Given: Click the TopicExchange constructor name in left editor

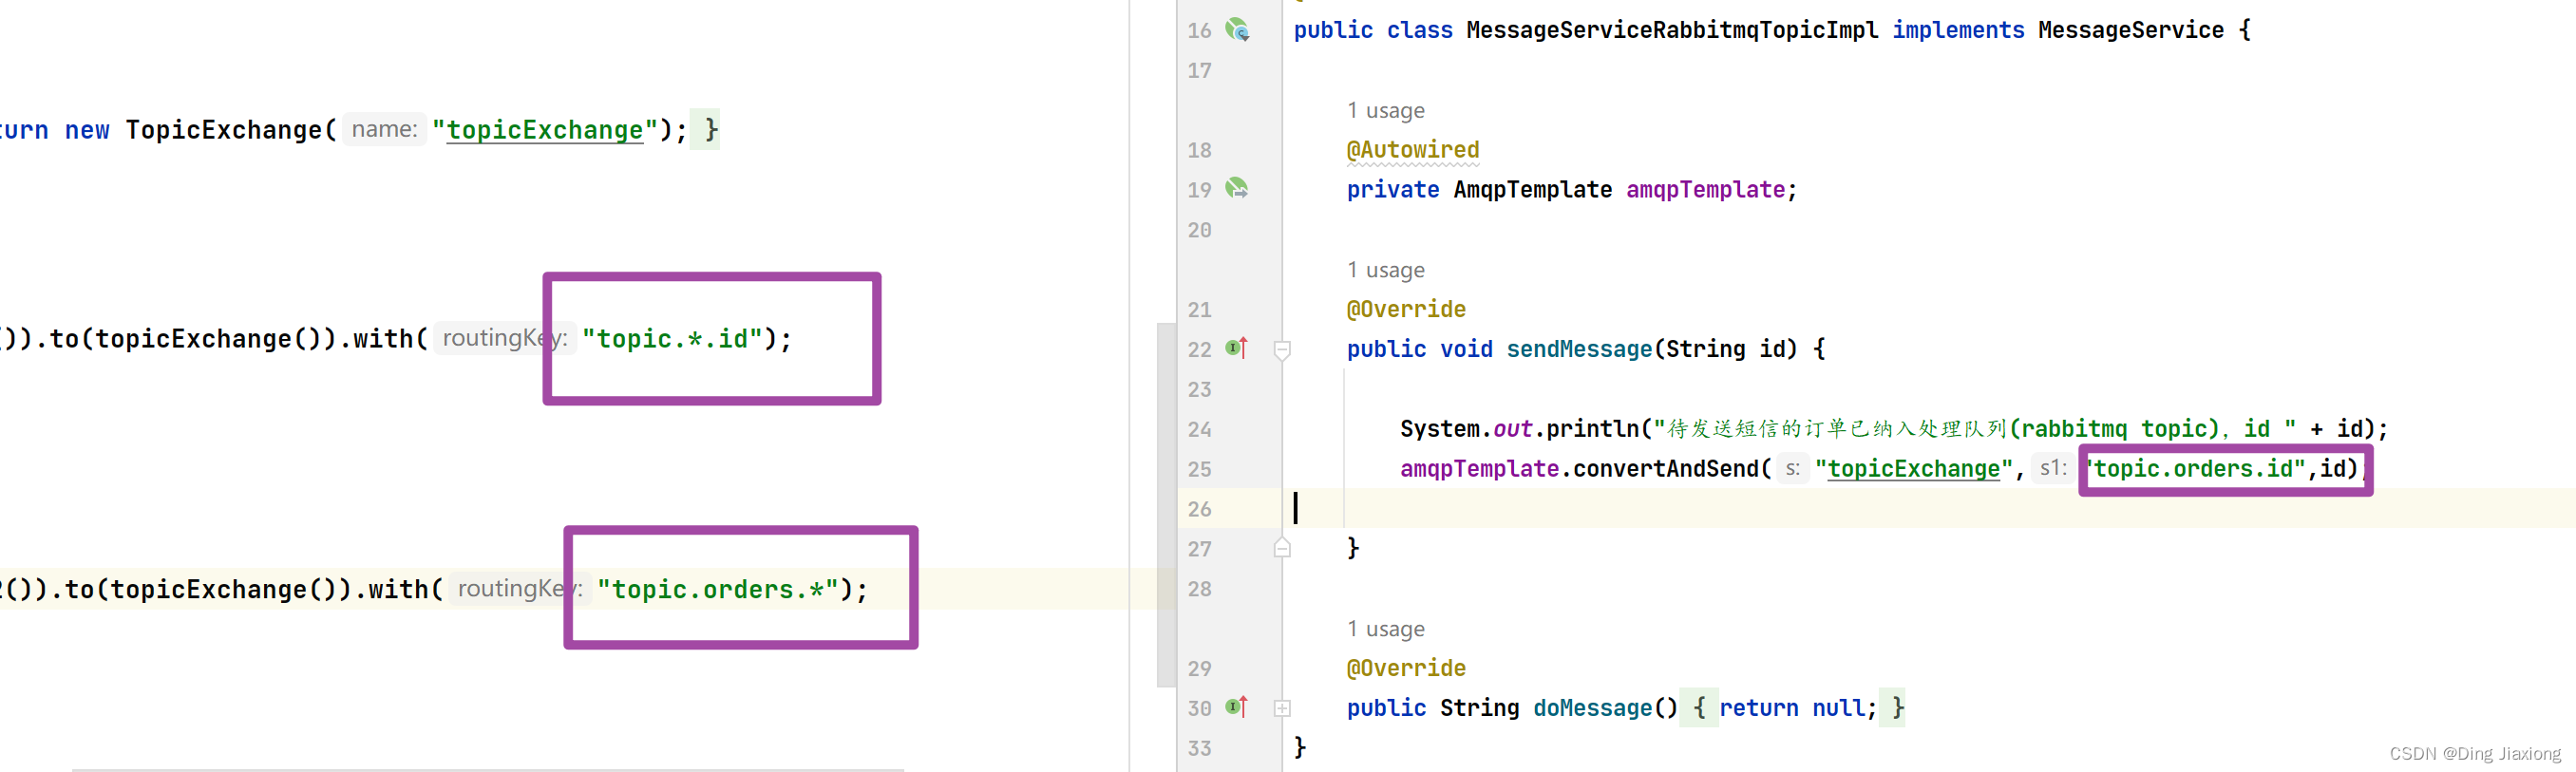Looking at the screenshot, I should point(223,130).
